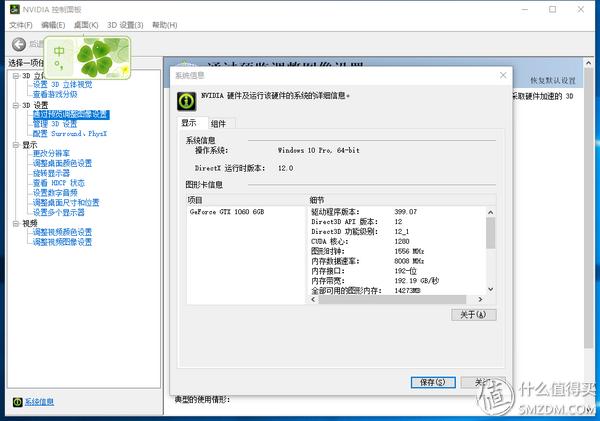Select 调整桌面尺寸和位置 in tree
600x421 pixels.
point(66,202)
